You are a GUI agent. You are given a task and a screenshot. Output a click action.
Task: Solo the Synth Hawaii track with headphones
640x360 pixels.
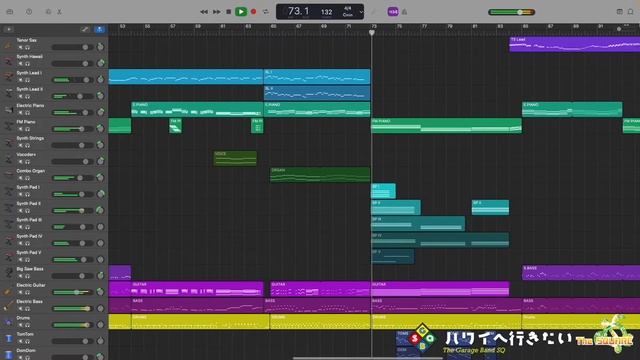[x=27, y=64]
